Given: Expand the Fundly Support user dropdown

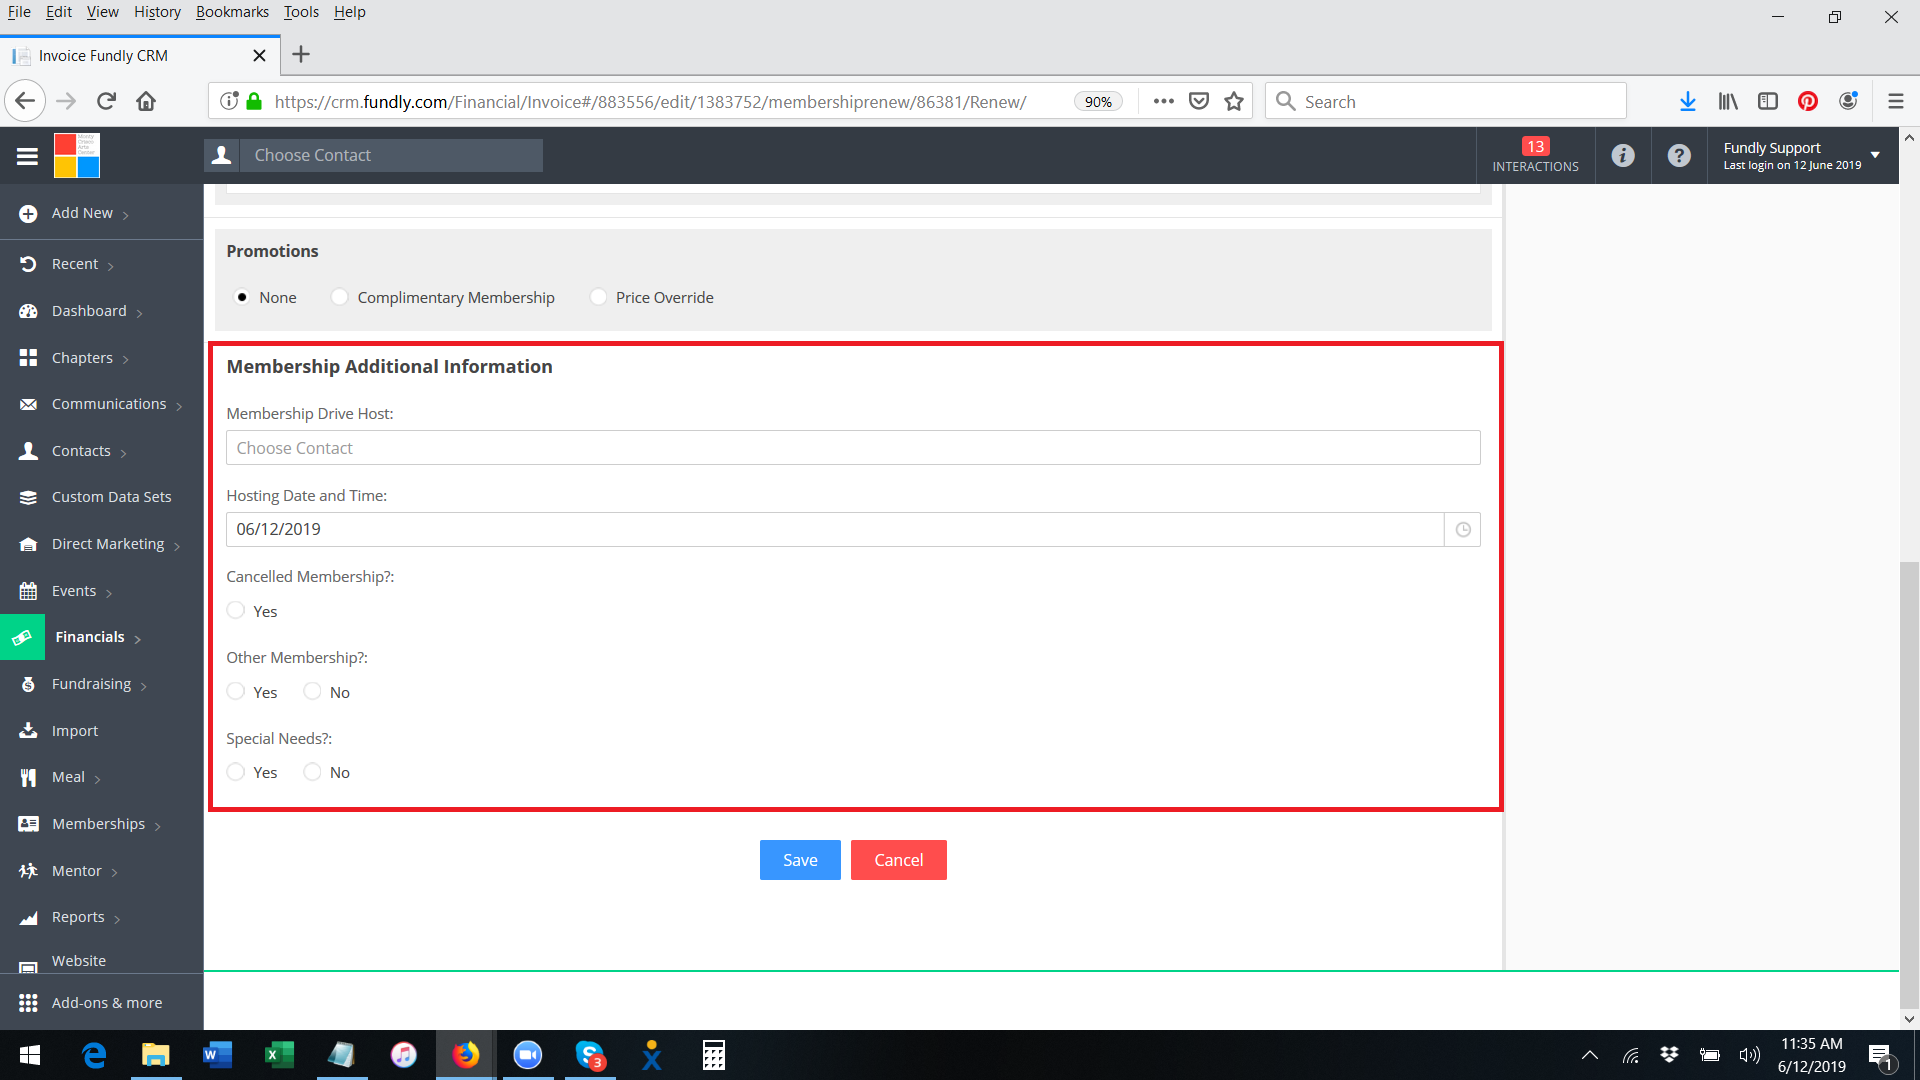Looking at the screenshot, I should click(1875, 155).
